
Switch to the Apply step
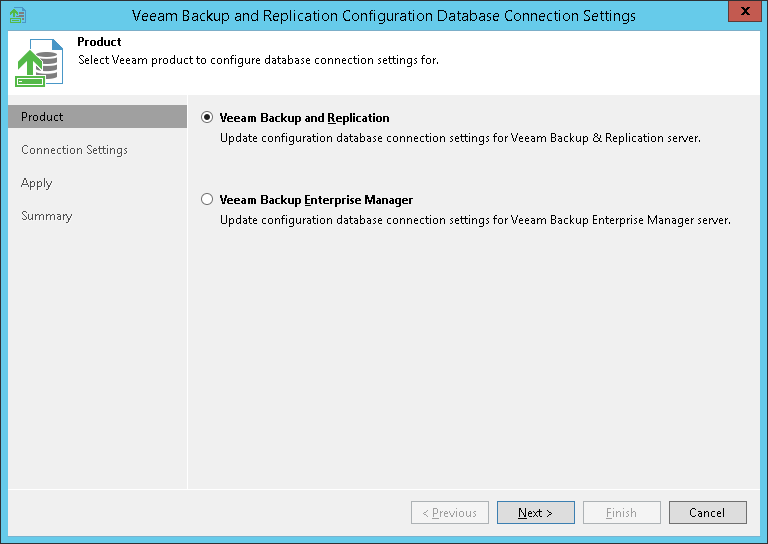click(37, 183)
